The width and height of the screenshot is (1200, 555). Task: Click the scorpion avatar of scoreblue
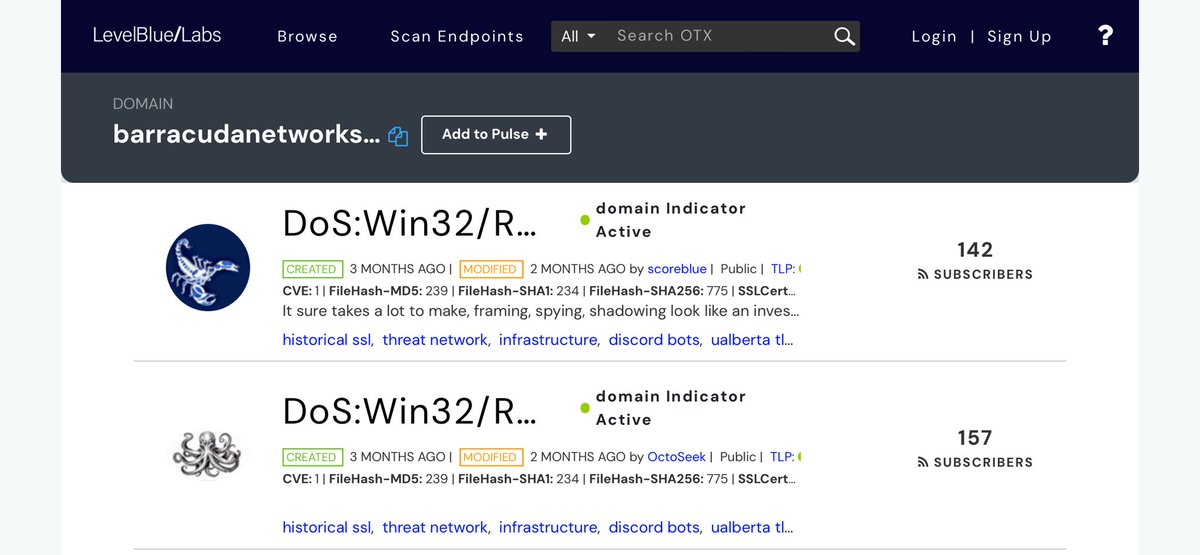[208, 267]
